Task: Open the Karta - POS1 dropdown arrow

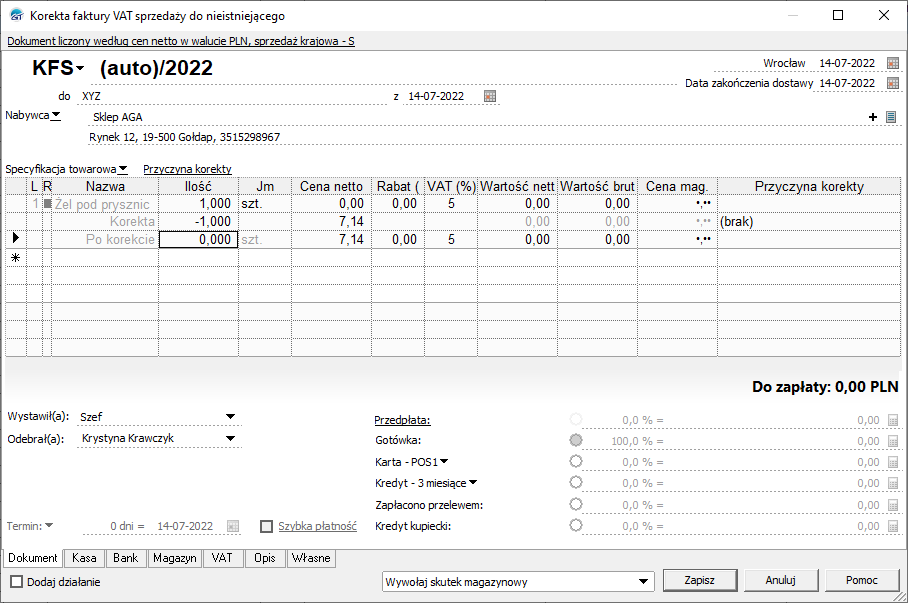Action: 444,462
